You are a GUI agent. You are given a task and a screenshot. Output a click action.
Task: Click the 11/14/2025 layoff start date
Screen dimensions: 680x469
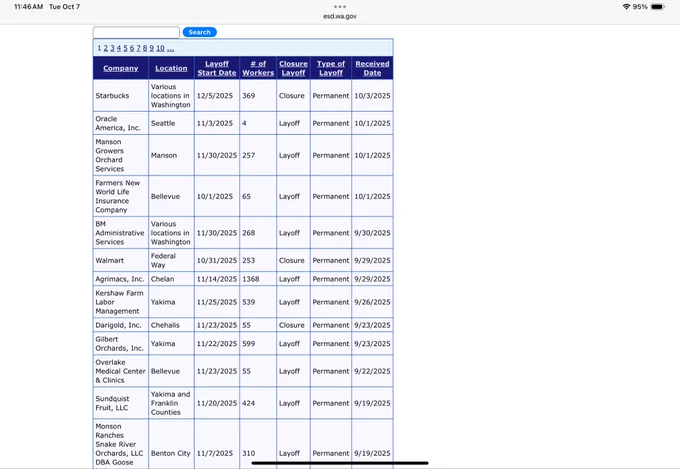tap(217, 279)
